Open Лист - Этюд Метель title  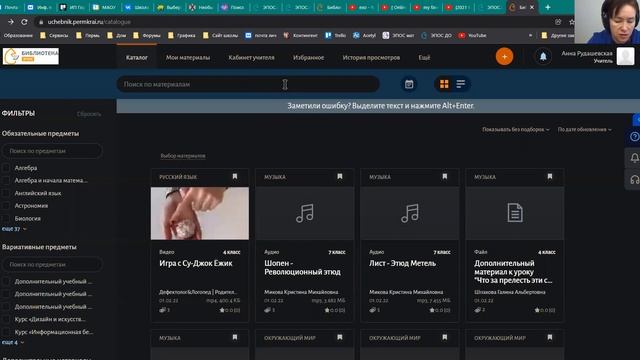402,263
